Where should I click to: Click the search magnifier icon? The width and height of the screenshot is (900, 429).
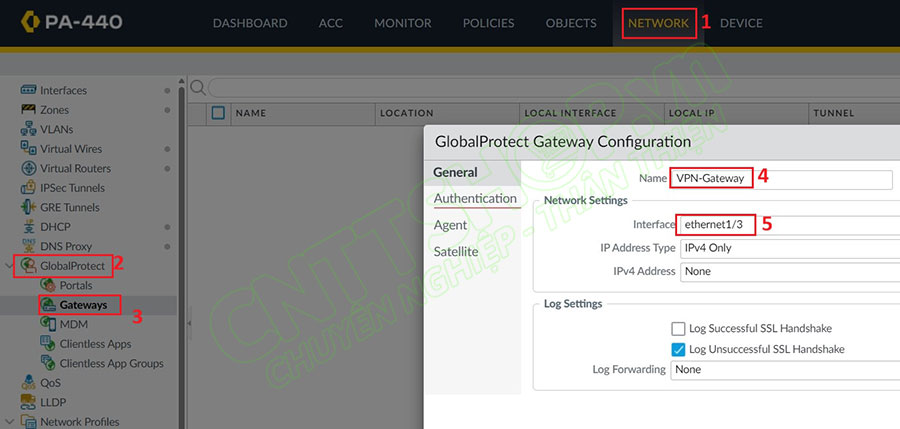pyautogui.click(x=198, y=88)
